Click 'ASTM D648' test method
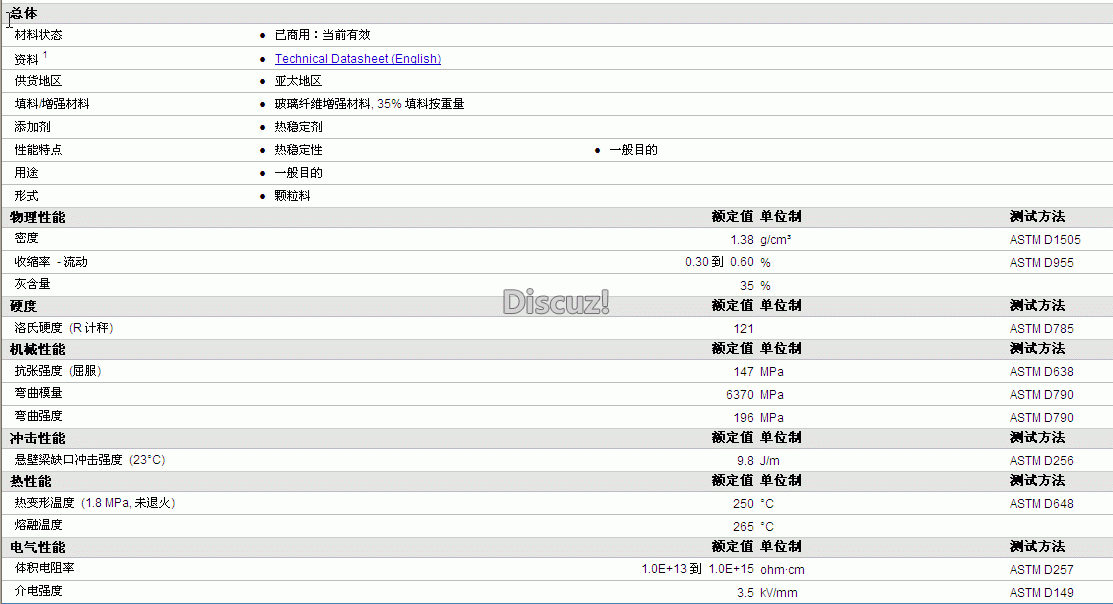Viewport: 1113px width, 604px height. pyautogui.click(x=1041, y=504)
